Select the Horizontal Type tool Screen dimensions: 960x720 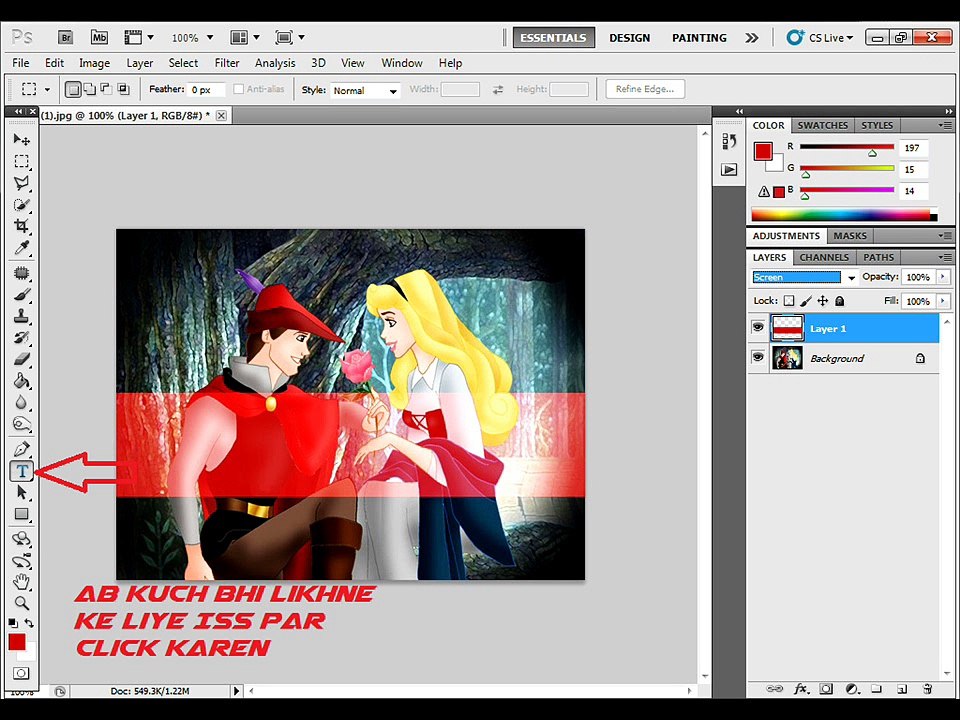click(21, 471)
